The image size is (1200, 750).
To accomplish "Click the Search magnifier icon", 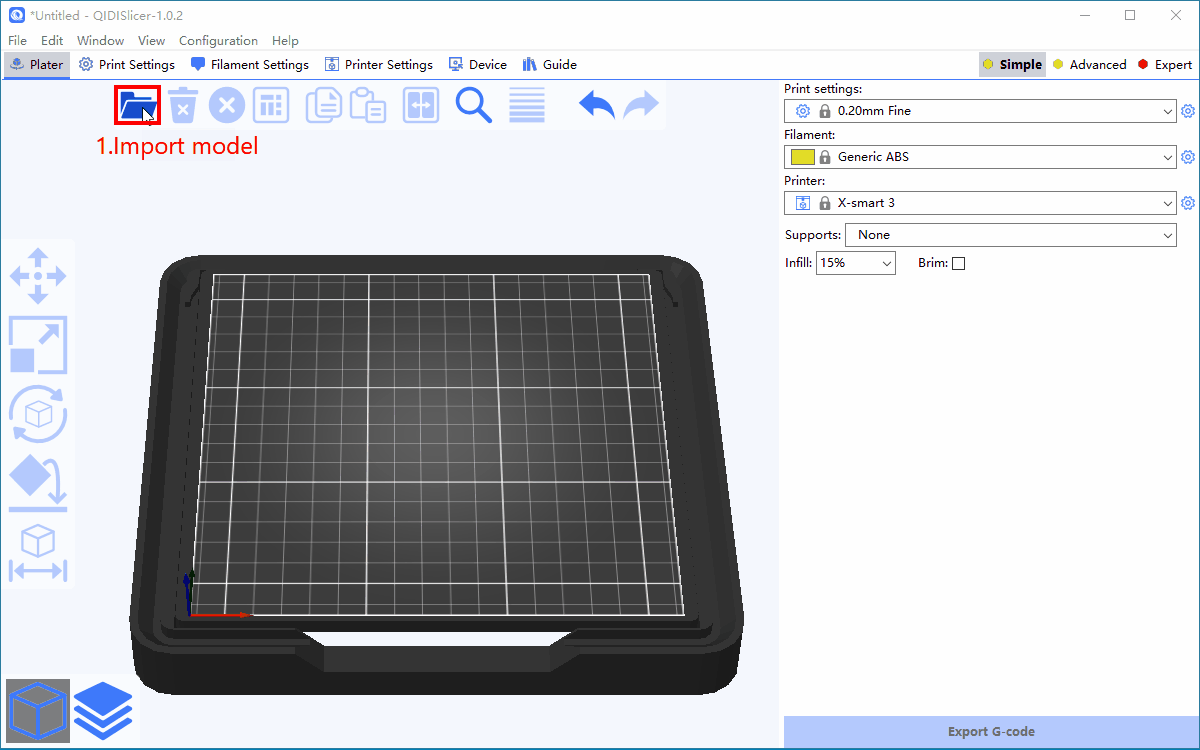I will point(473,105).
